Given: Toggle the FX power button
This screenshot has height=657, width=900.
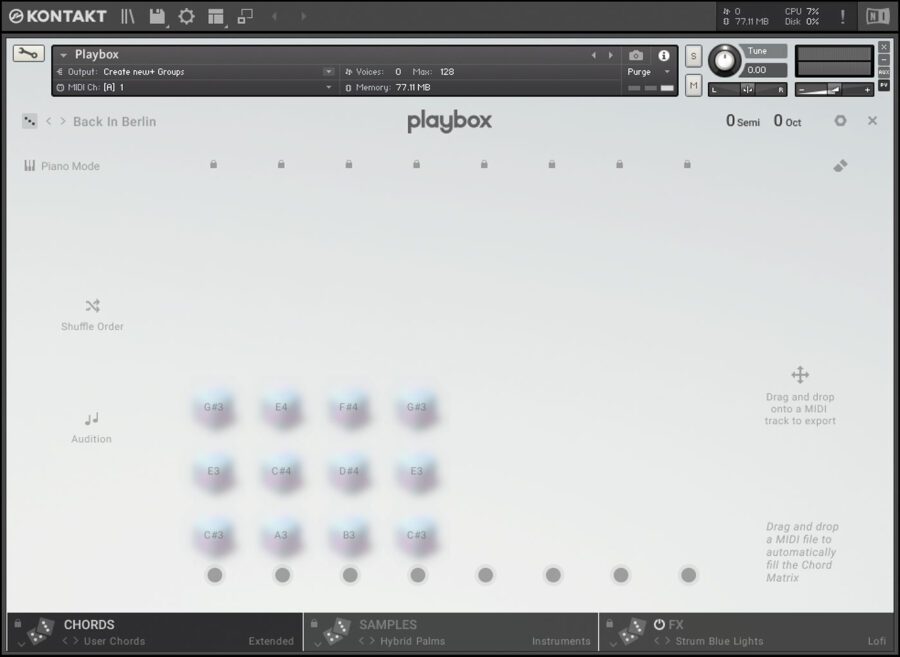Looking at the screenshot, I should click(x=657, y=624).
